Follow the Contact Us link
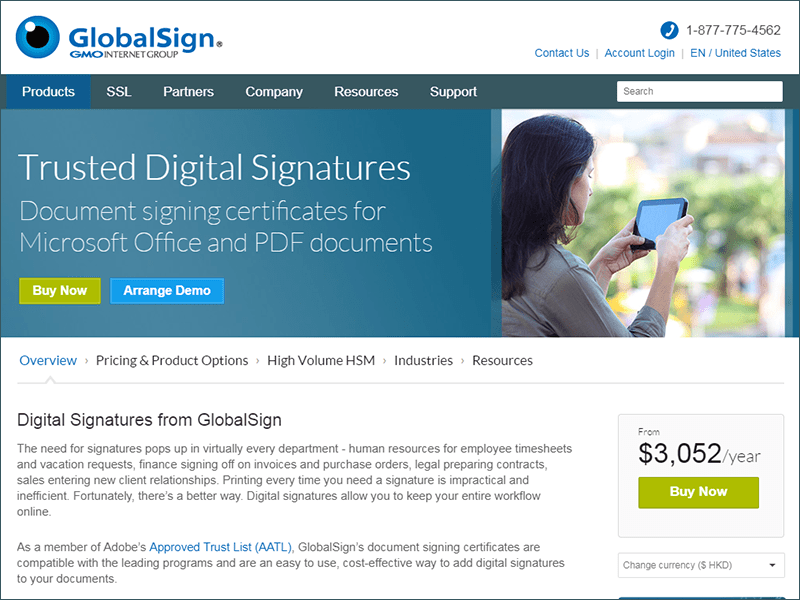Image resolution: width=800 pixels, height=600 pixels. (x=562, y=53)
